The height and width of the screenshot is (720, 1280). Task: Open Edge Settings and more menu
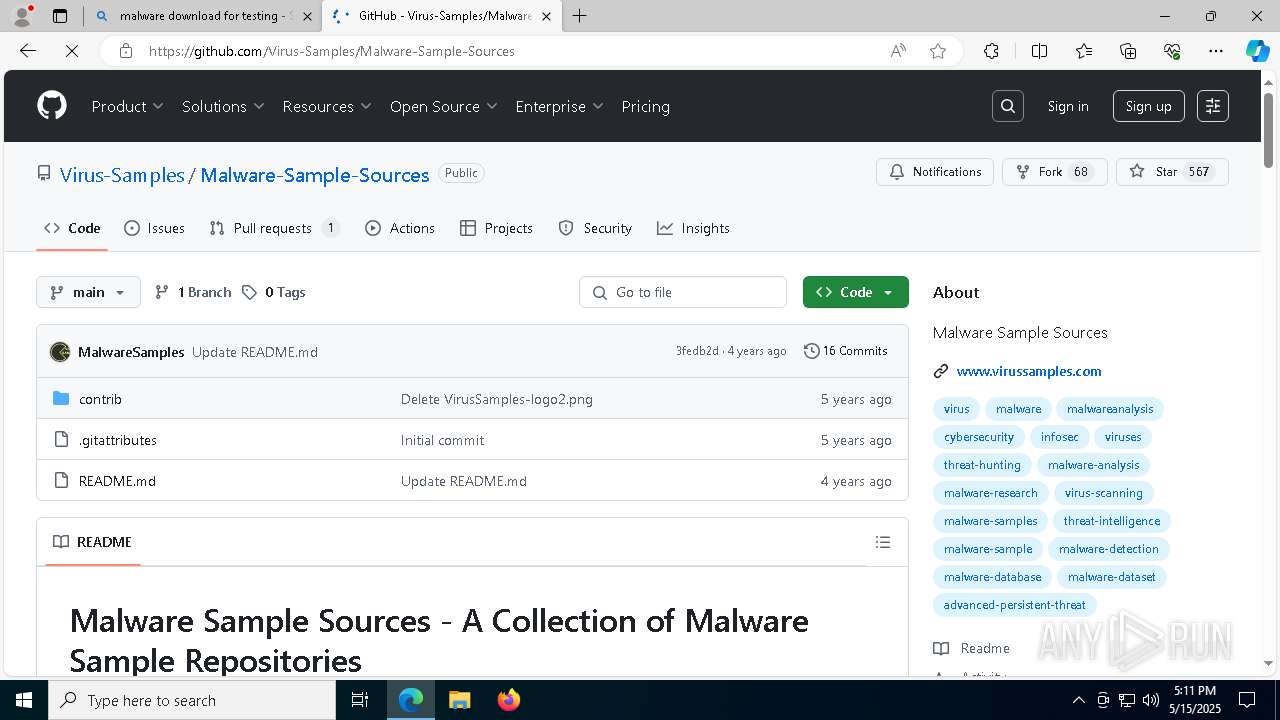(x=1216, y=51)
